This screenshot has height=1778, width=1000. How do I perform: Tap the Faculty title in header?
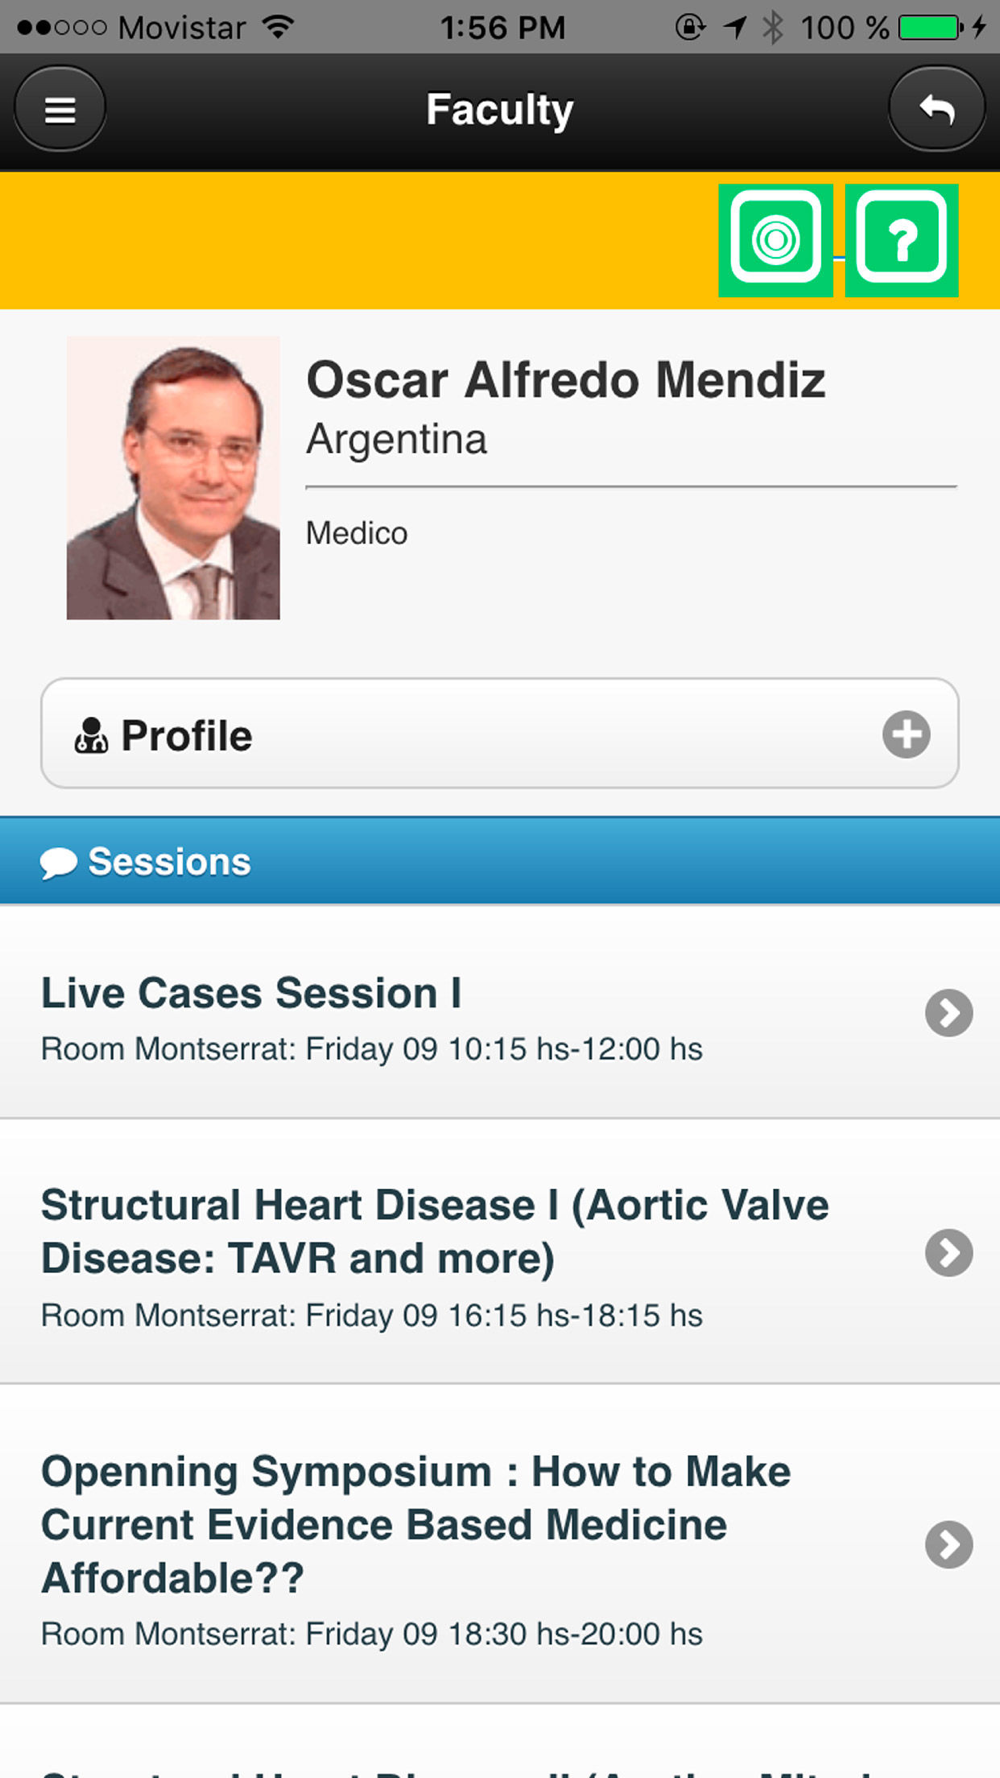[499, 109]
